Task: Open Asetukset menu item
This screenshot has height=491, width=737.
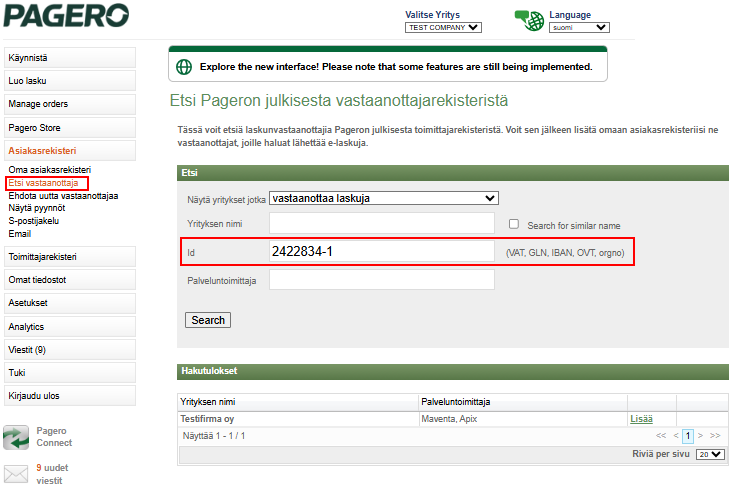Action: (x=70, y=303)
